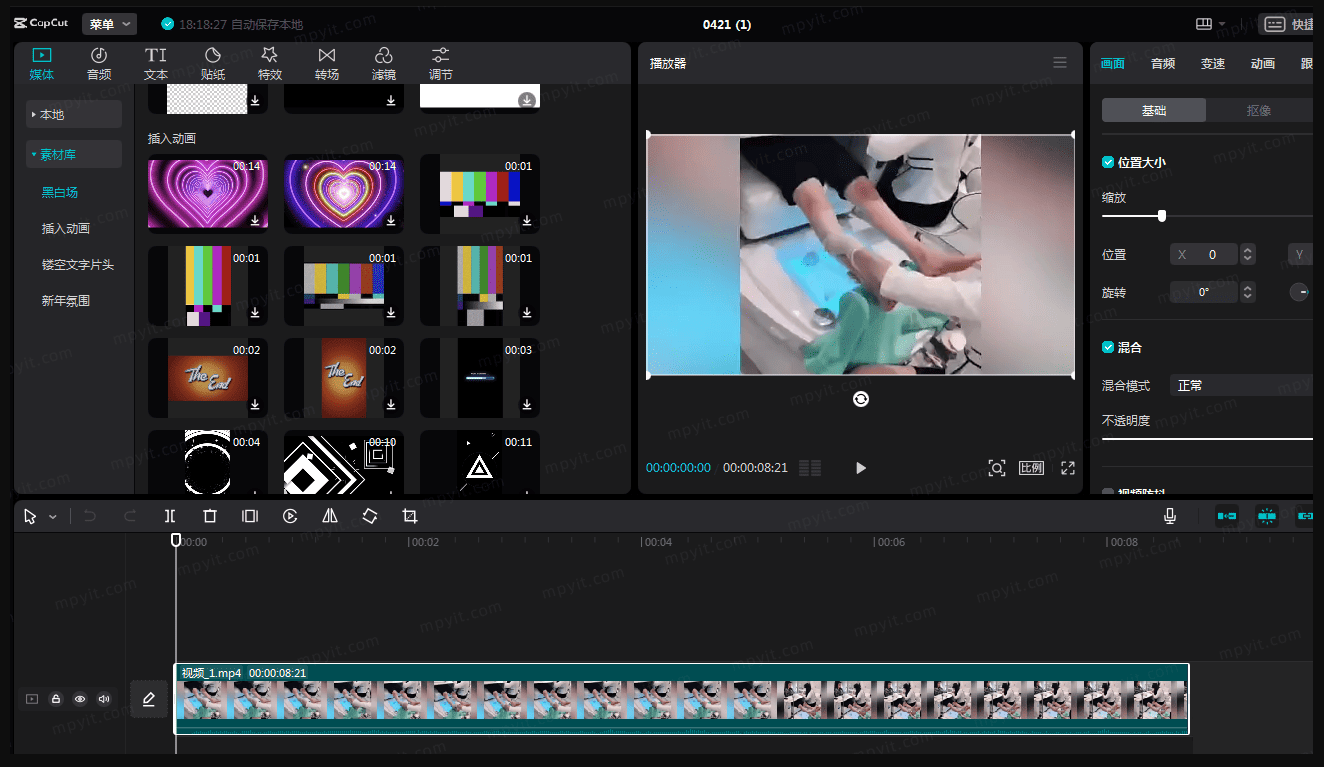
Task: Expand the 混合模式 dropdown showing 正常
Action: (x=1240, y=385)
